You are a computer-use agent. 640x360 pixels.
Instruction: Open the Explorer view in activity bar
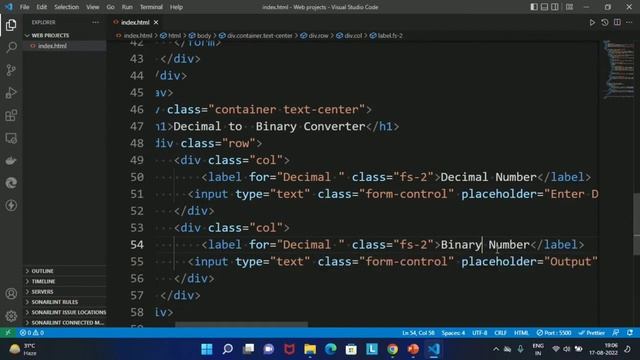[11, 25]
